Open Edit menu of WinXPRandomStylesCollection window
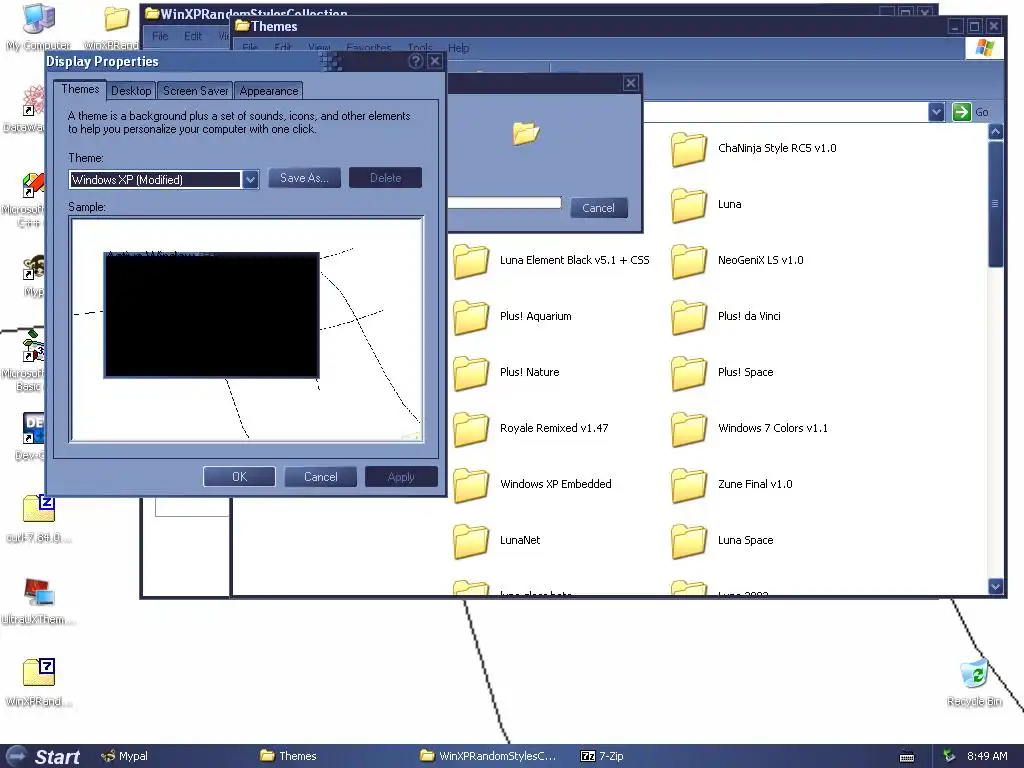This screenshot has height=768, width=1024. (x=193, y=36)
